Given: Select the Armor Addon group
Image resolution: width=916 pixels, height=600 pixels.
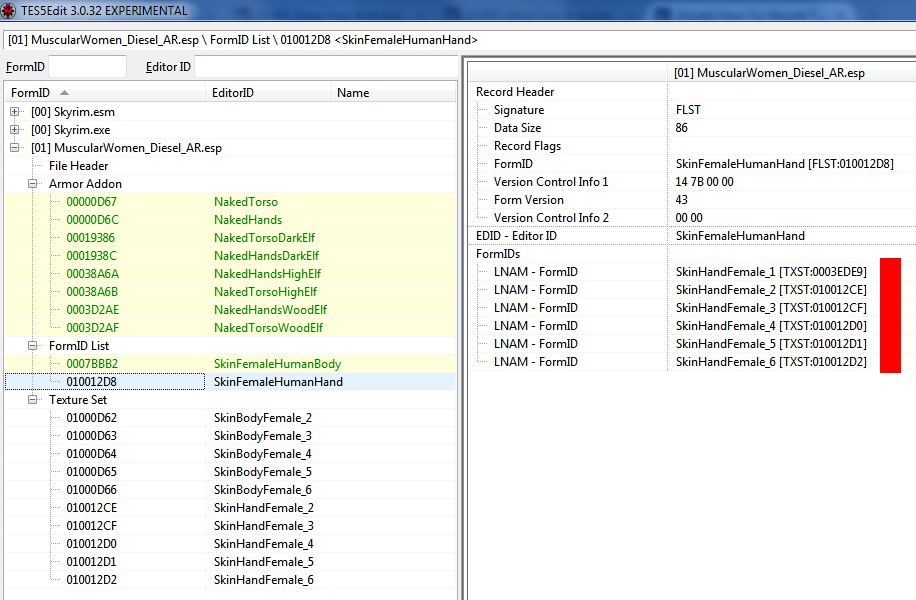Looking at the screenshot, I should [x=85, y=184].
